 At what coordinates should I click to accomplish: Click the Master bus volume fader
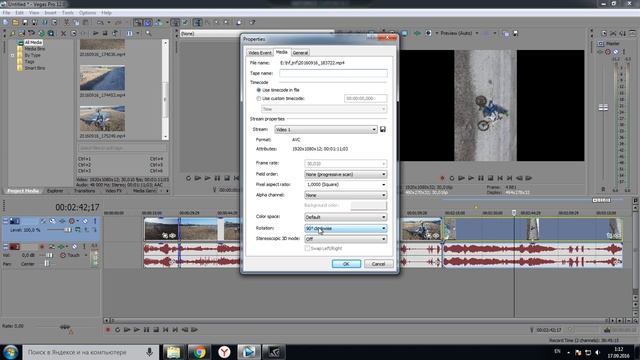point(603,108)
